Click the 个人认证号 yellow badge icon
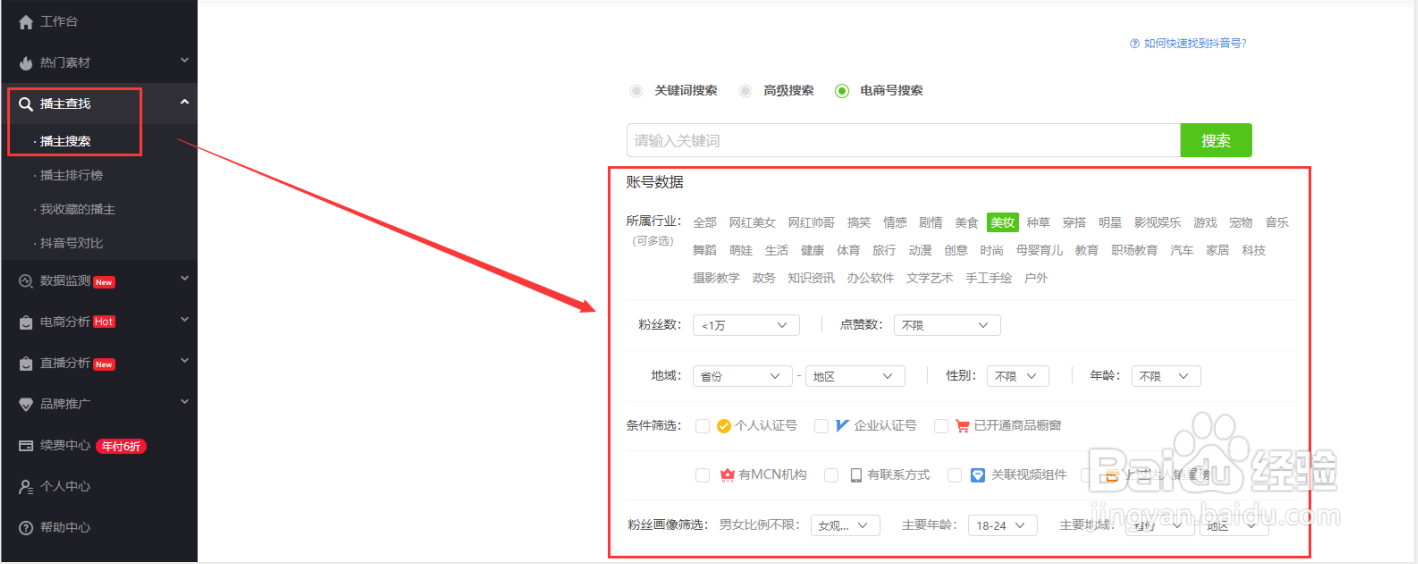1418x564 pixels. pos(724,425)
